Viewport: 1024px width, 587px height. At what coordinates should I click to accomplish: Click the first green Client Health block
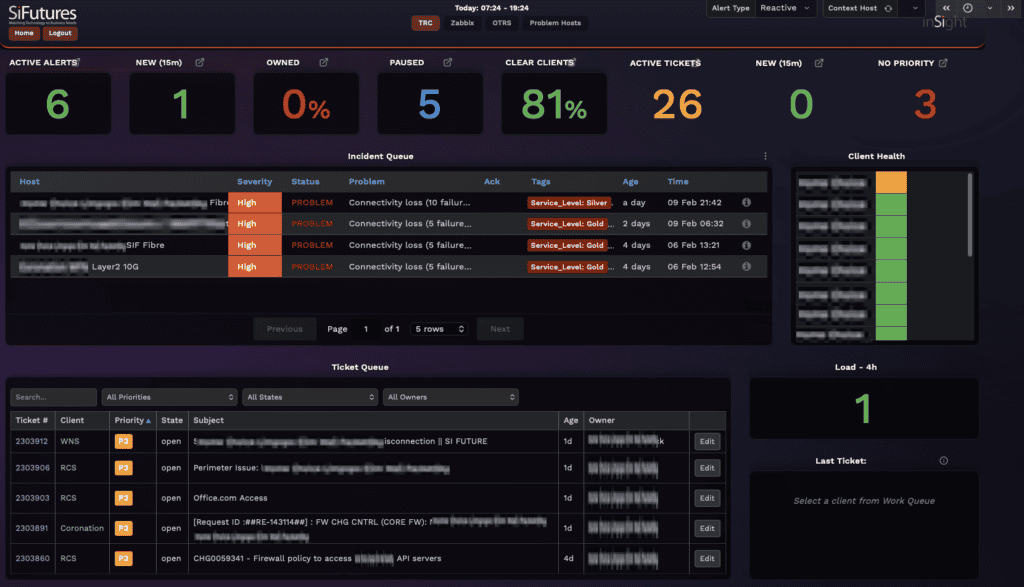point(891,204)
